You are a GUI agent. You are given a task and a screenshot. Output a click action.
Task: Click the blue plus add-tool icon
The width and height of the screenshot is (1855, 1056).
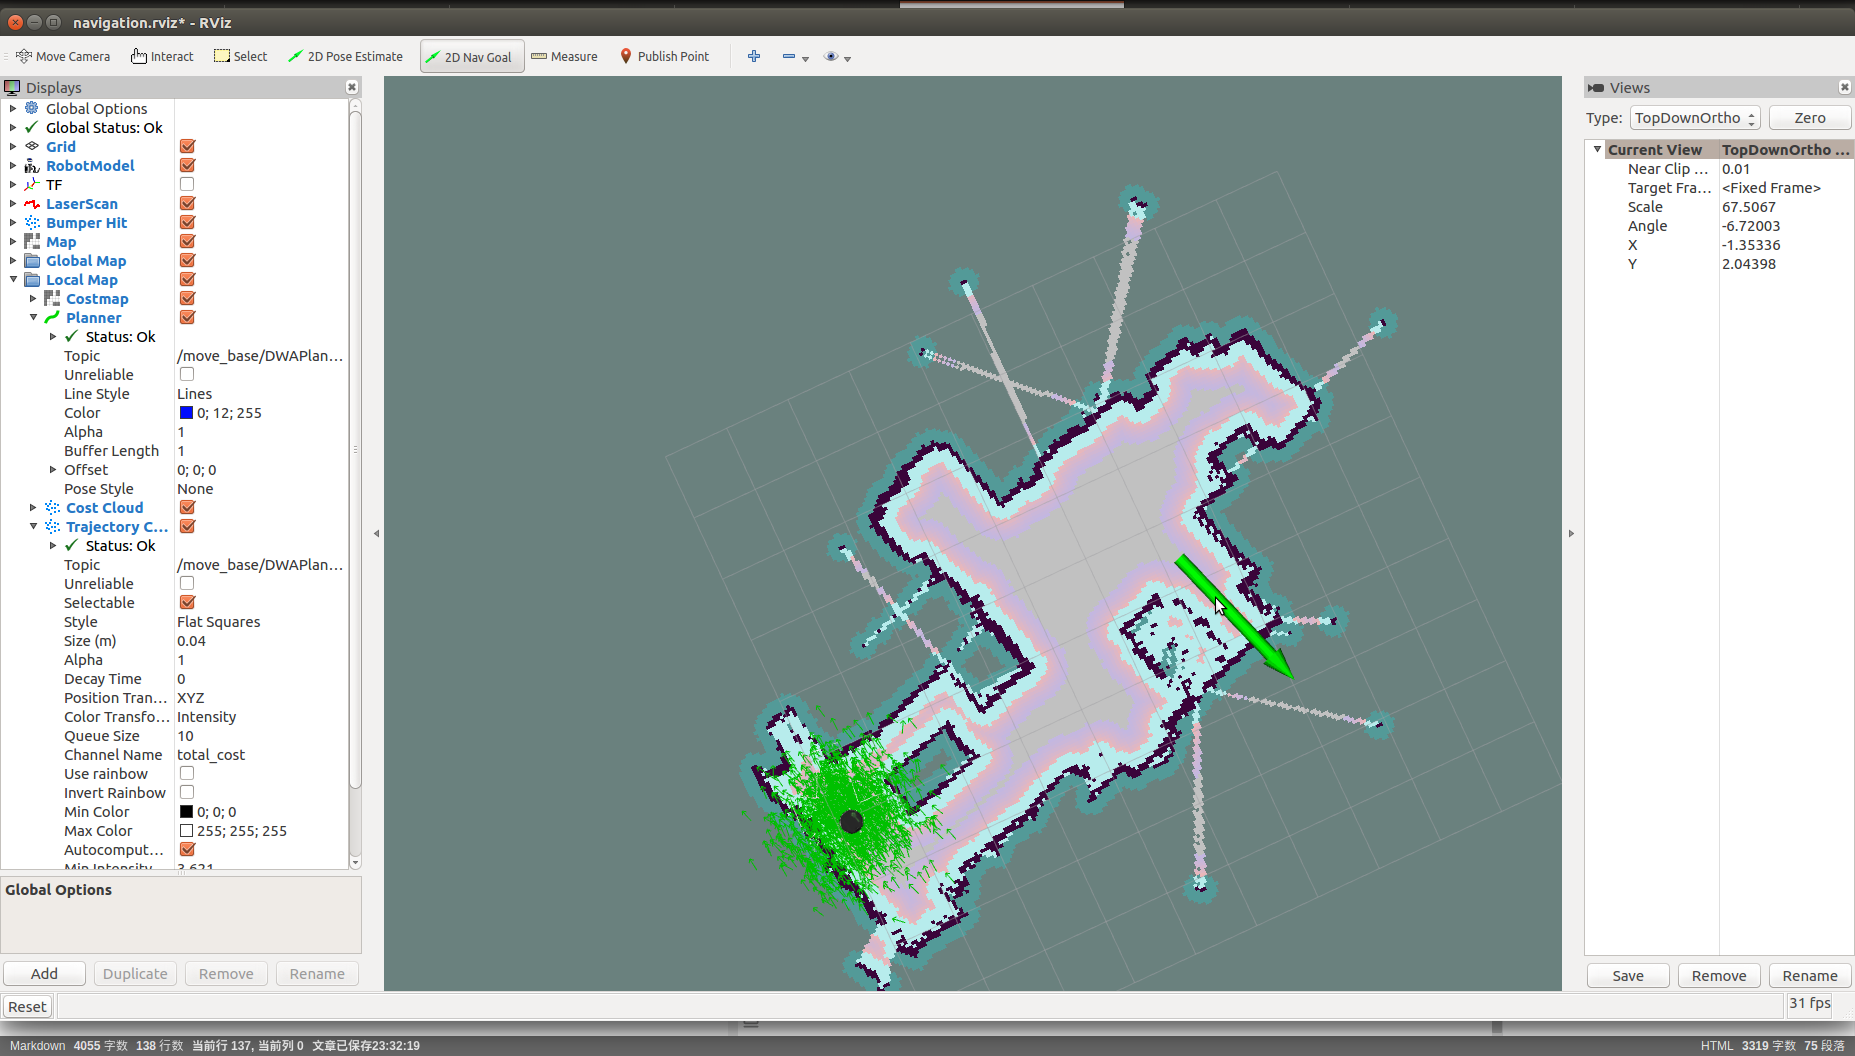click(754, 57)
